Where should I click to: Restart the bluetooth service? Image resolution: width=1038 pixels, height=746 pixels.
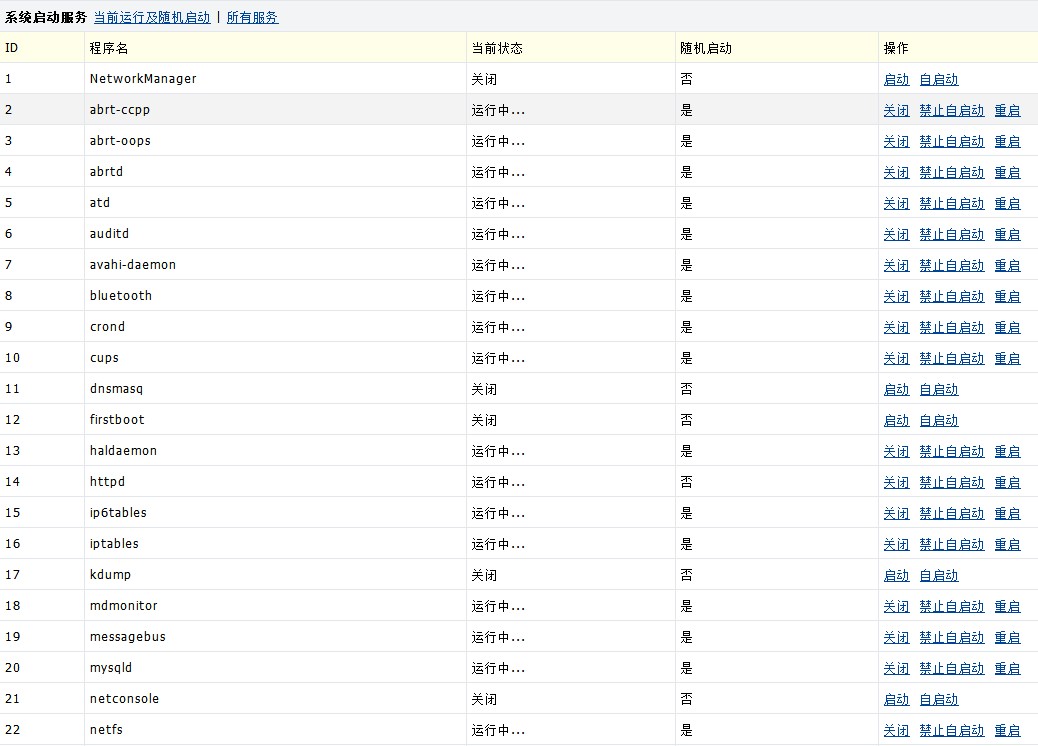coord(1007,297)
